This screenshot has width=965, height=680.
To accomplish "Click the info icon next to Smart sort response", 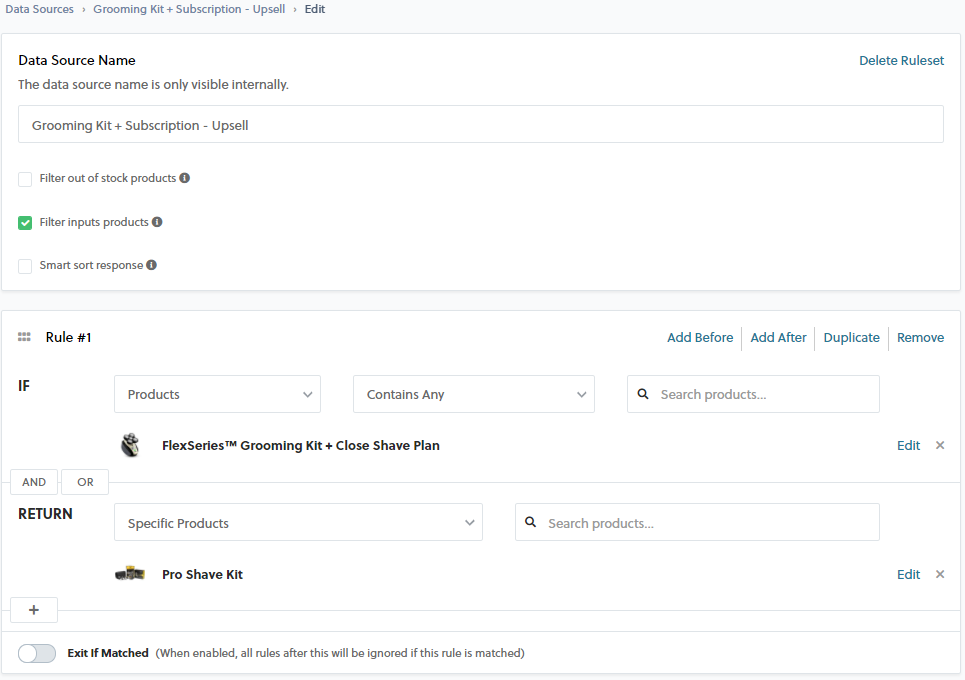I will [x=151, y=265].
